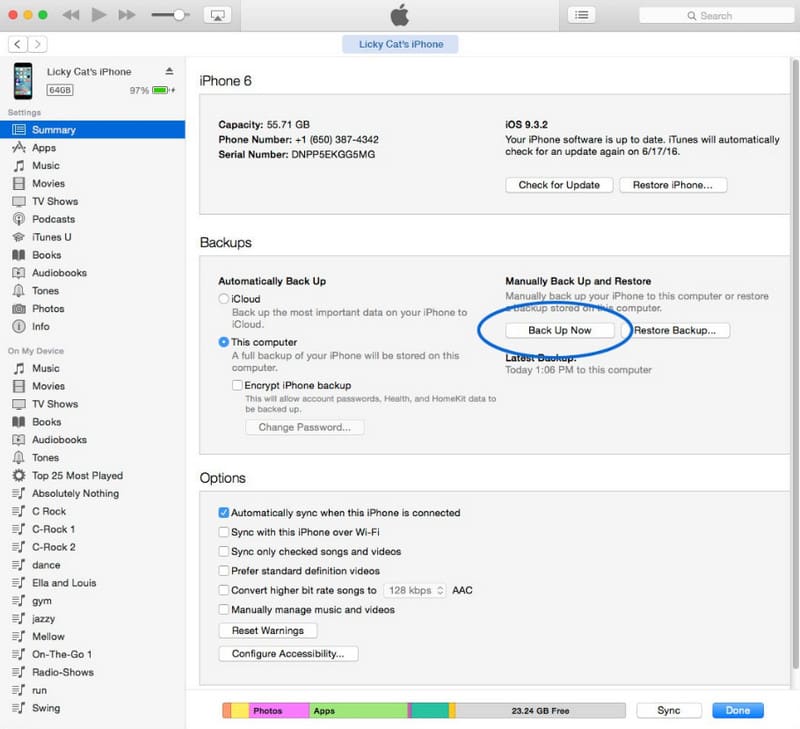Click Back Up Now button
Image resolution: width=800 pixels, height=729 pixels.
560,331
